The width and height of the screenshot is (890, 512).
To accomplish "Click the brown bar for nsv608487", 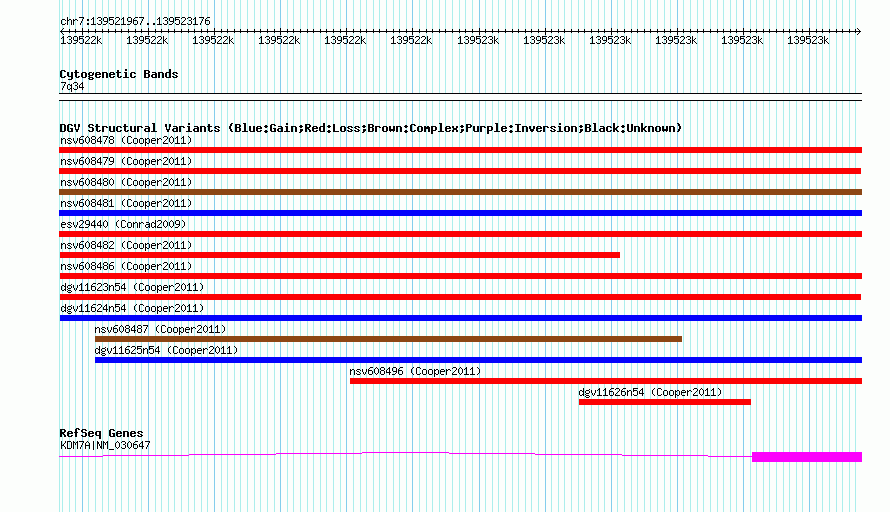I will pos(388,339).
